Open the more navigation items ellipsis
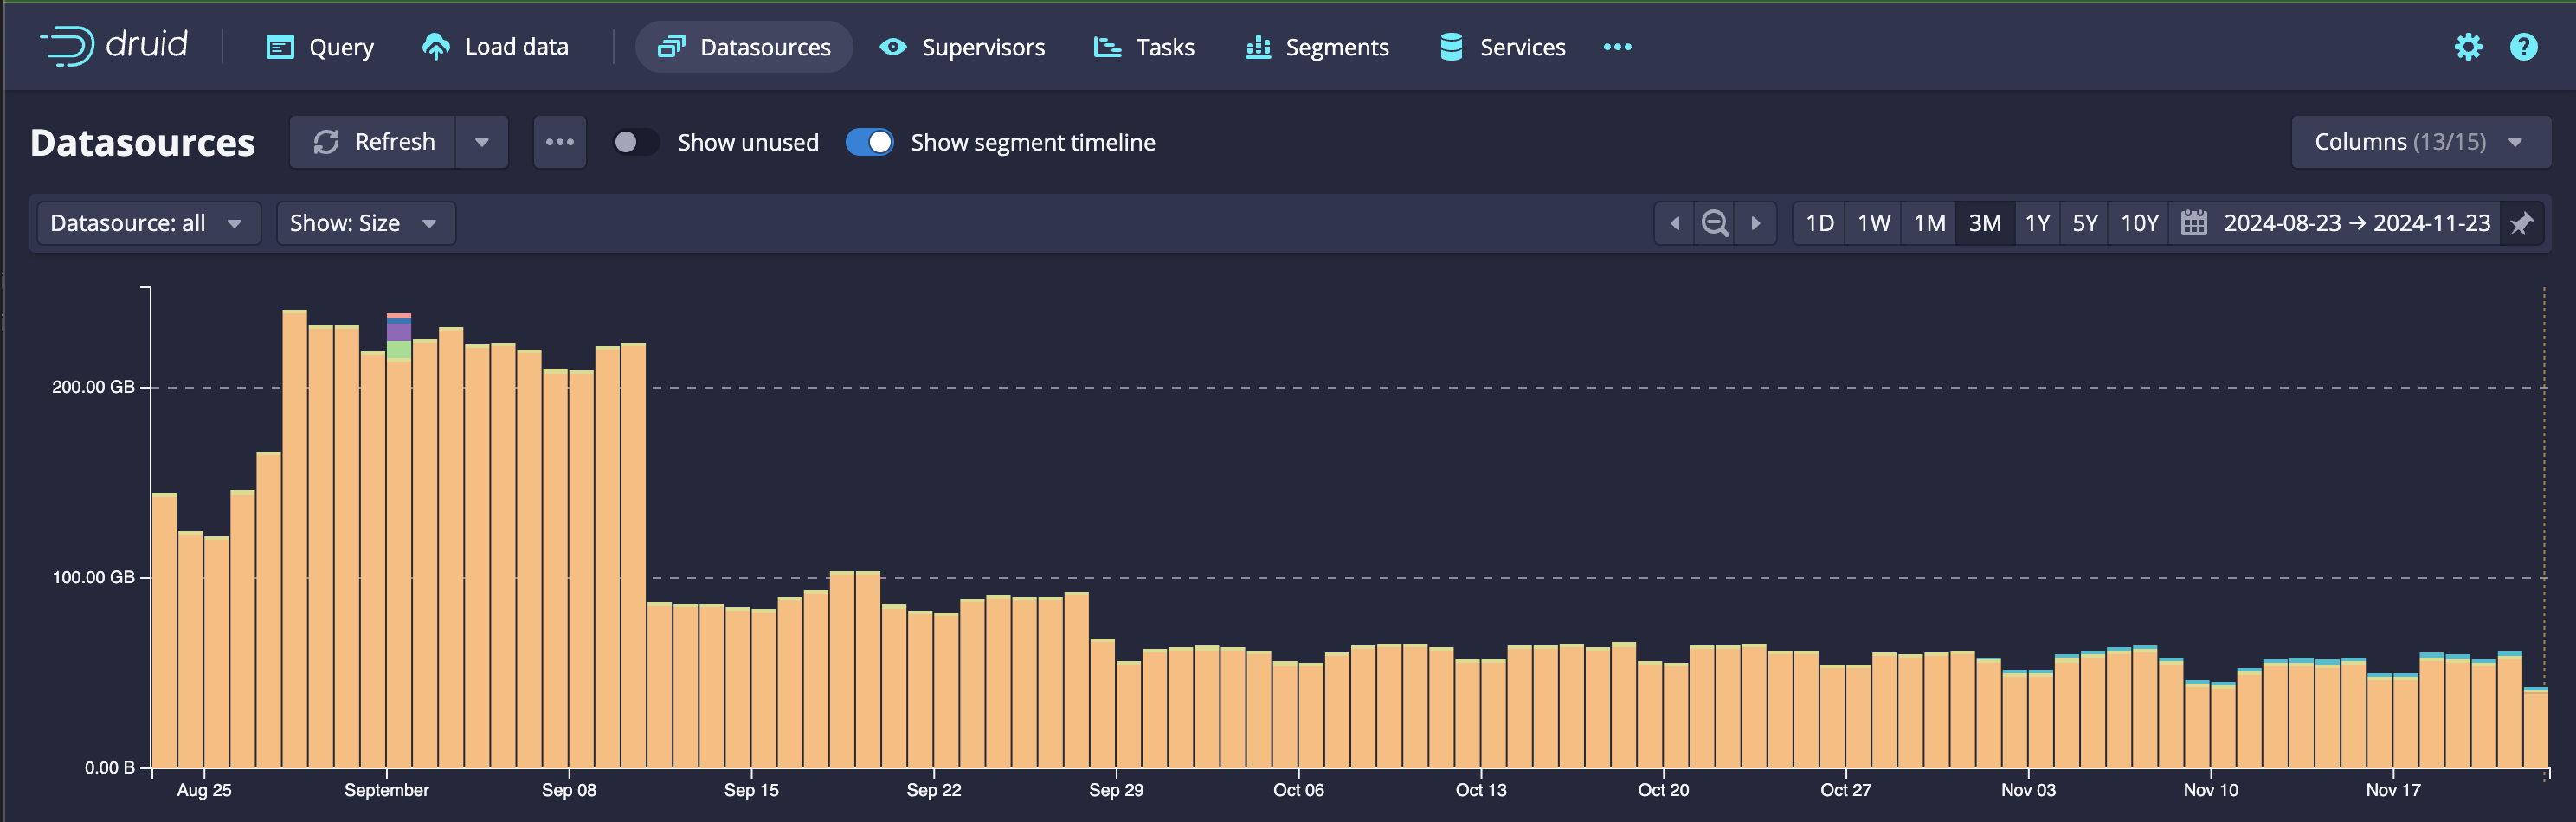 coord(1616,47)
